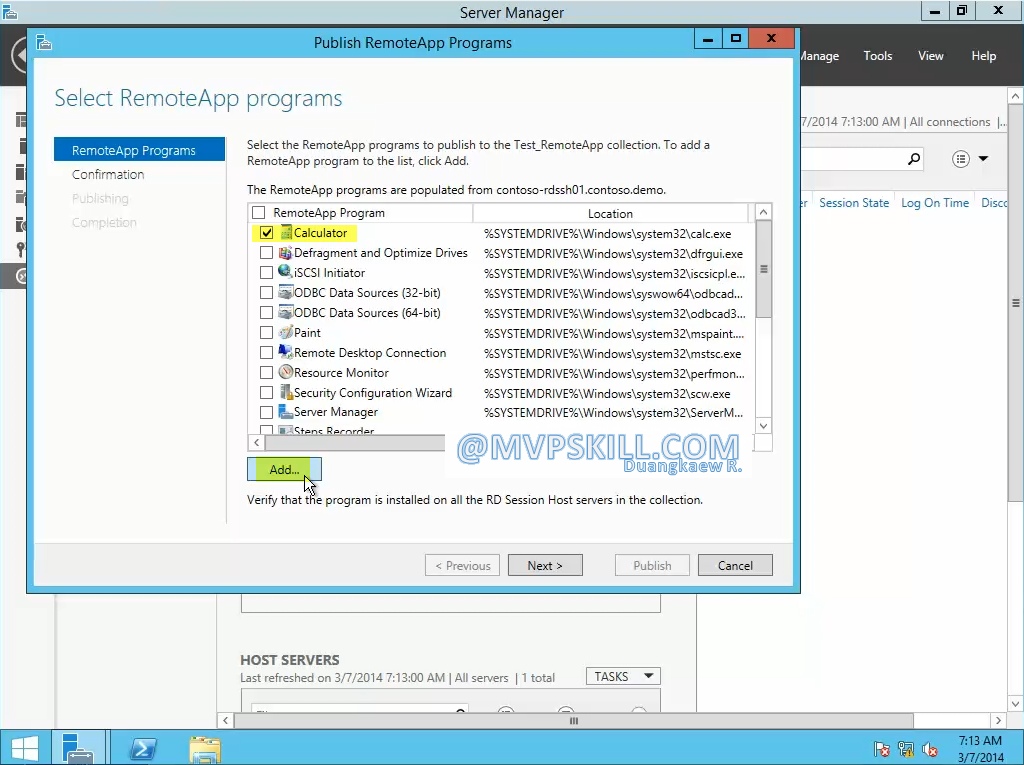Click the Next > button
This screenshot has height=765, width=1024.
(x=544, y=566)
